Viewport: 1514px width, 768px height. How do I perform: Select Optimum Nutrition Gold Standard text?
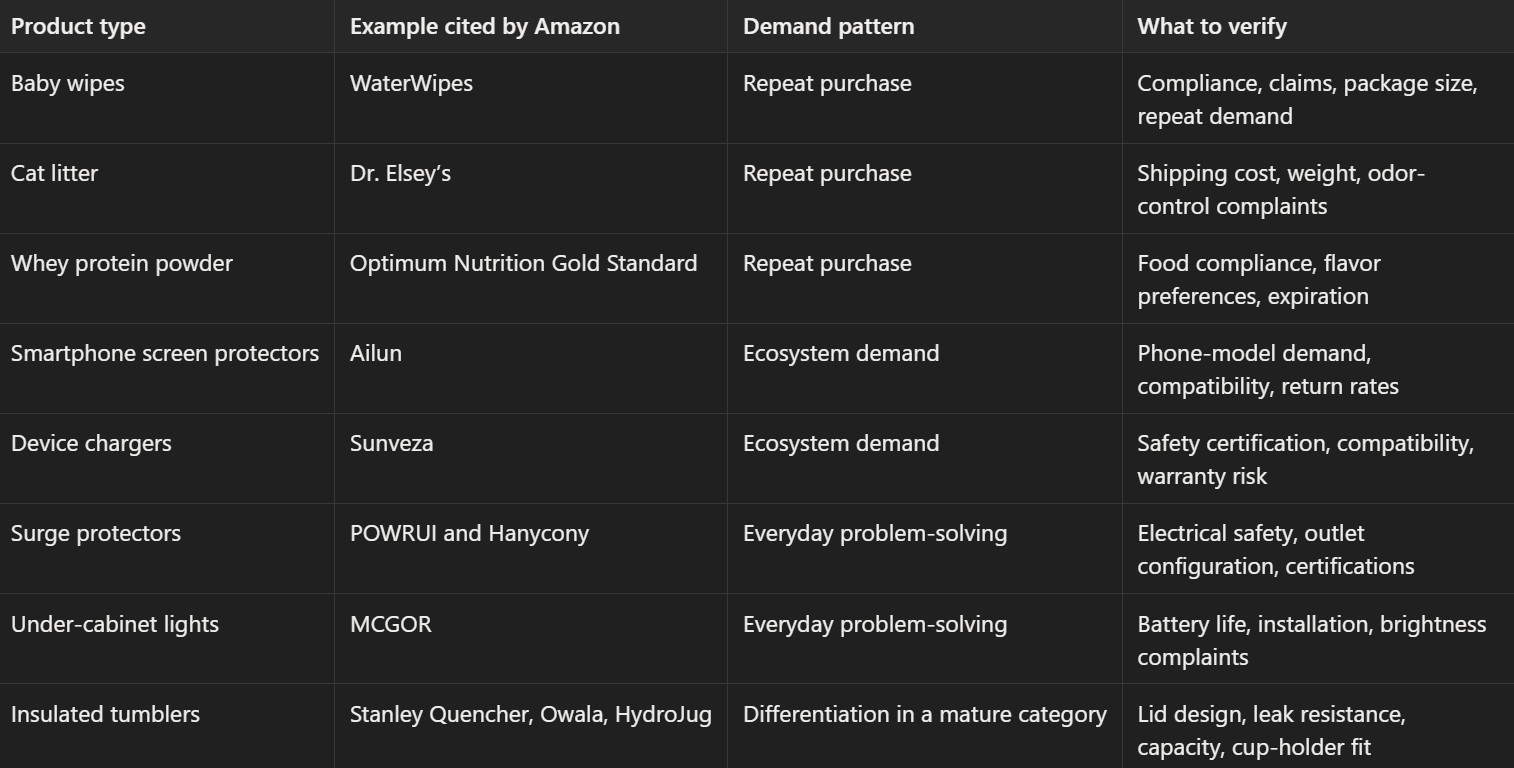click(523, 263)
